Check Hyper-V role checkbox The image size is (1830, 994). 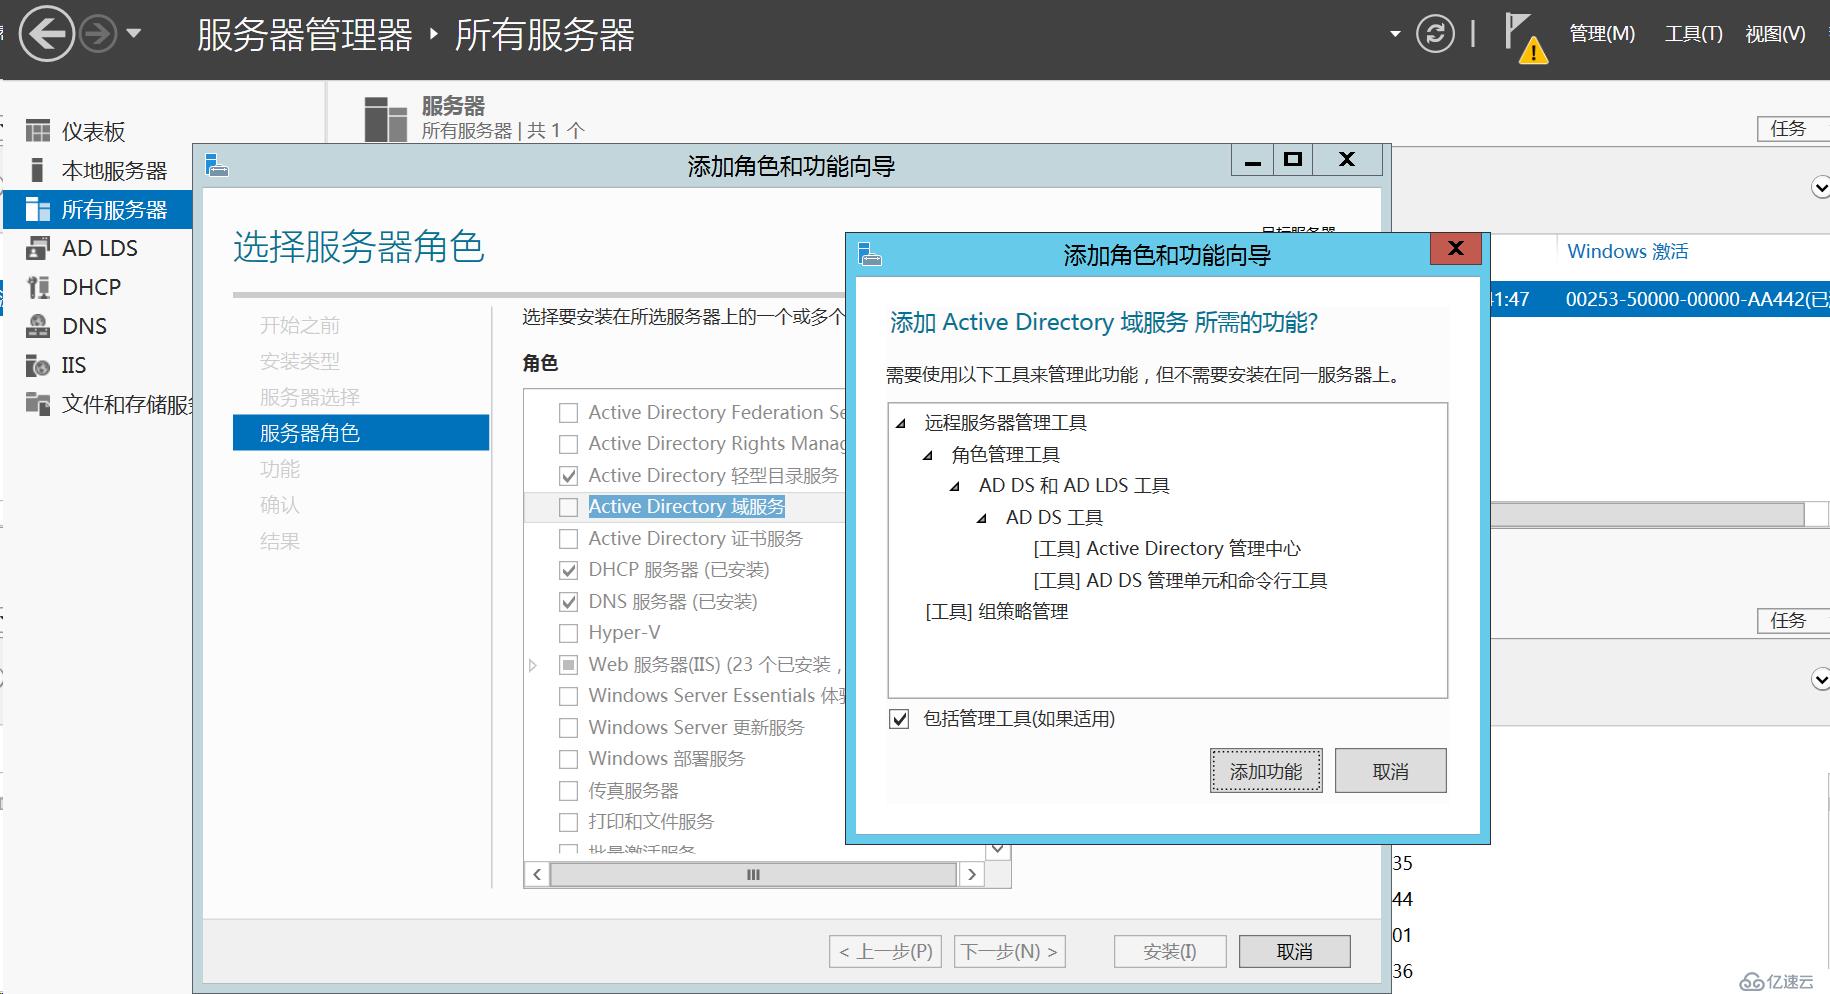click(x=568, y=633)
